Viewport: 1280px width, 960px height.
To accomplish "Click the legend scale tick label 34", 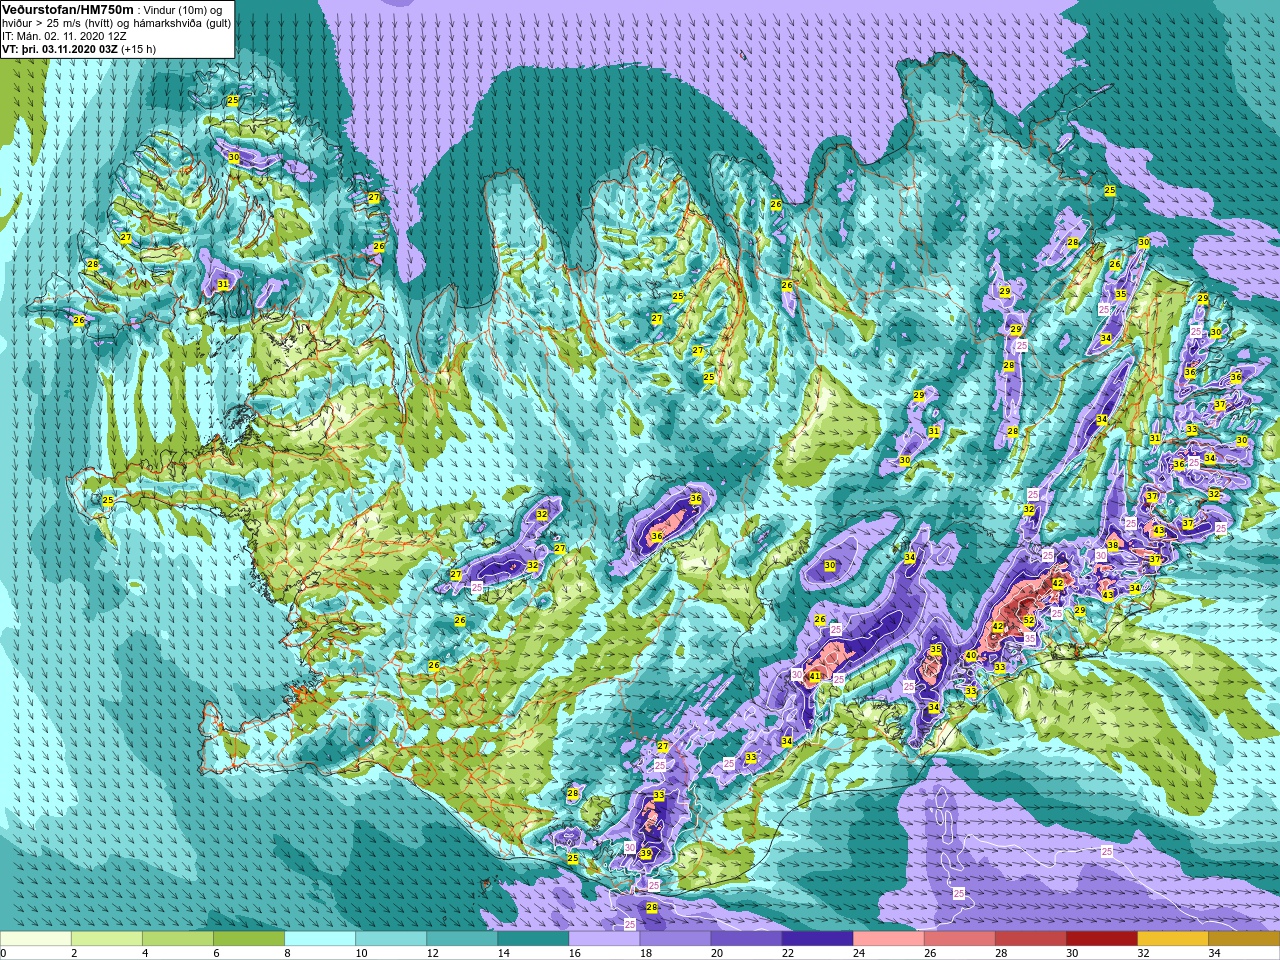I will tap(1214, 953).
